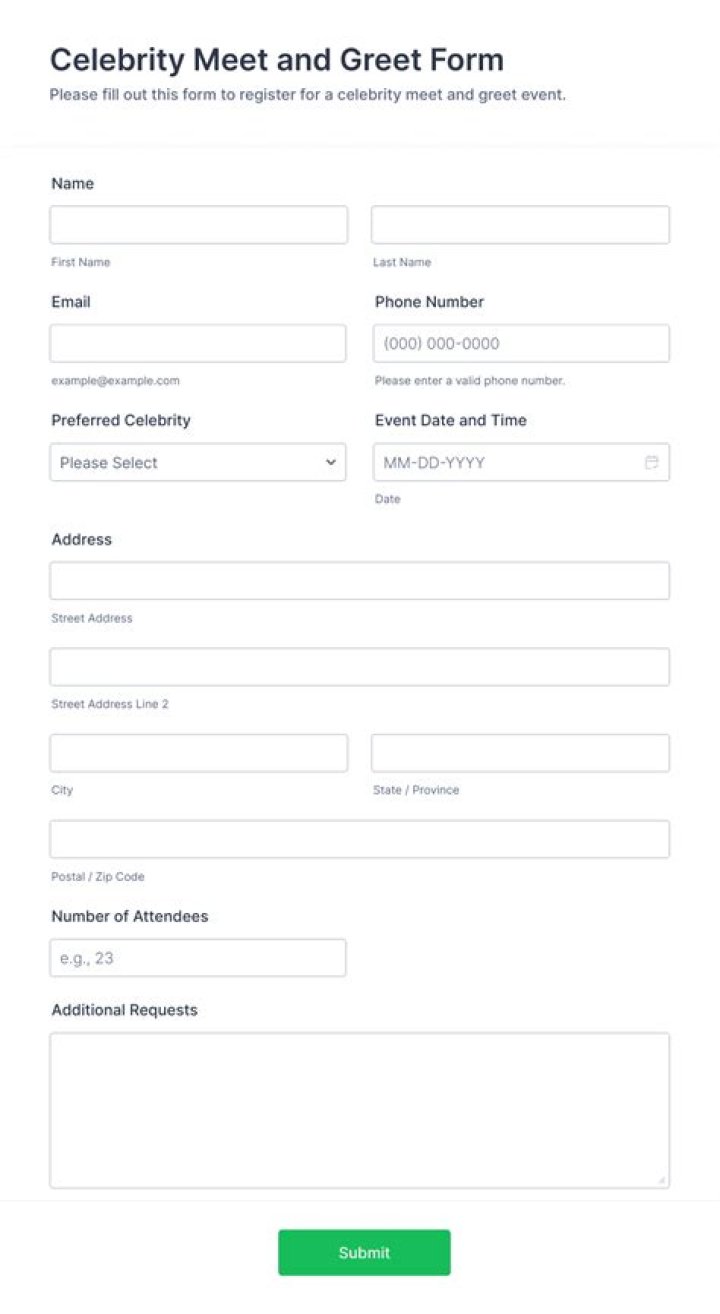The width and height of the screenshot is (720, 1314).
Task: Focus the Email input field
Action: tap(198, 343)
